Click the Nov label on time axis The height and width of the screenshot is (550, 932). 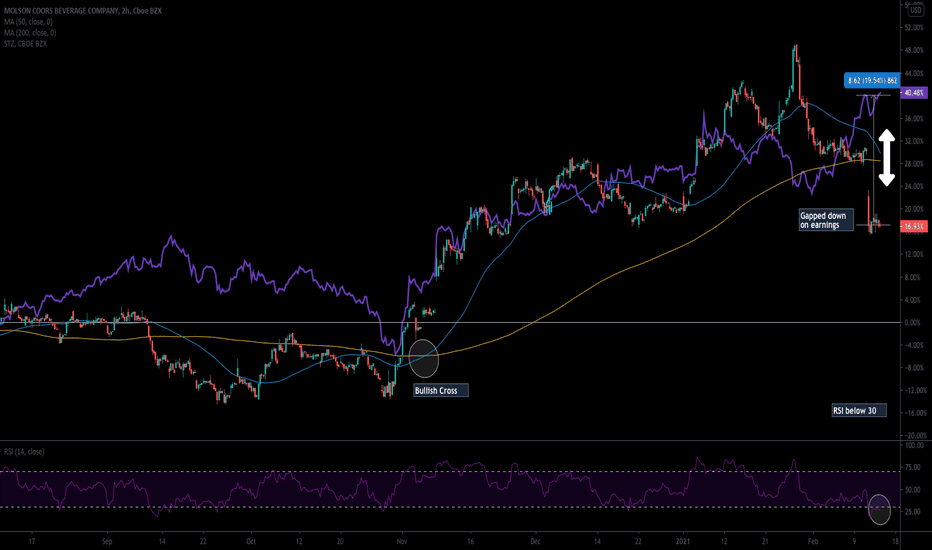tap(402, 542)
